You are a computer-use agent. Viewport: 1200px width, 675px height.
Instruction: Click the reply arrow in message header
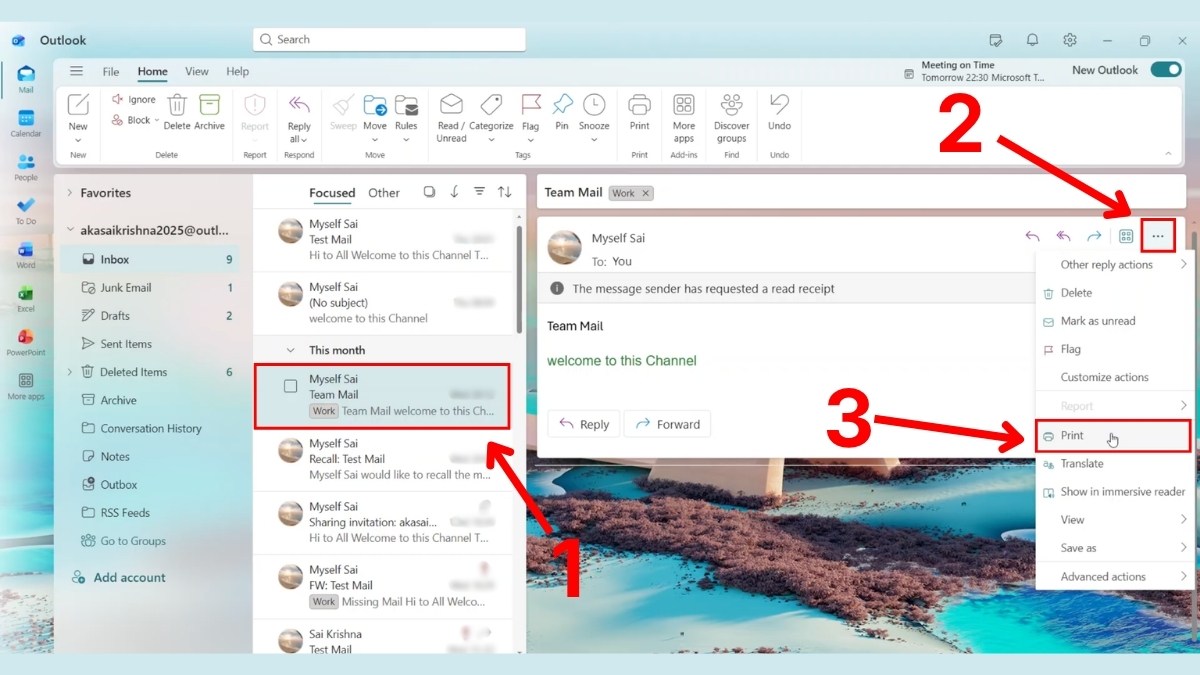point(1032,237)
